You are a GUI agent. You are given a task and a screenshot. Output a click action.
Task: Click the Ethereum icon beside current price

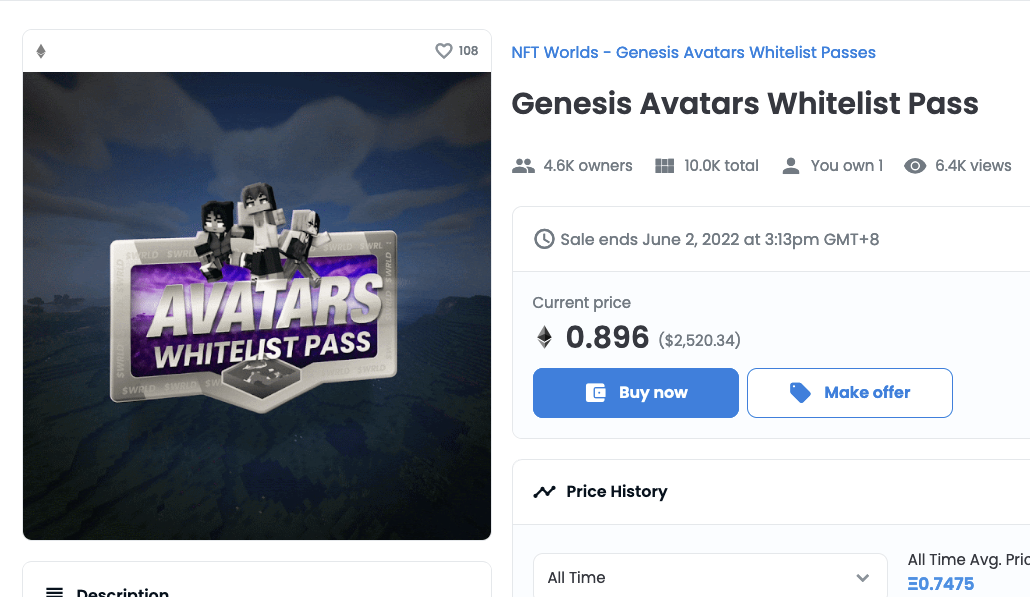pos(544,337)
